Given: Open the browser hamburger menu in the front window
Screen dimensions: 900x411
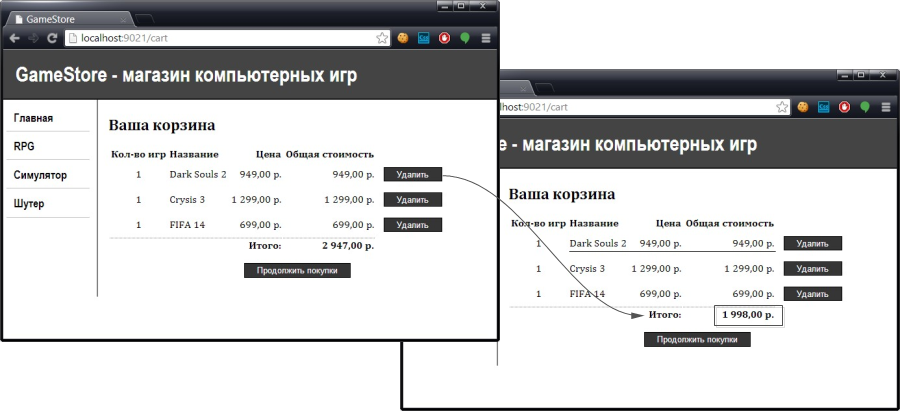Looking at the screenshot, I should 486,38.
